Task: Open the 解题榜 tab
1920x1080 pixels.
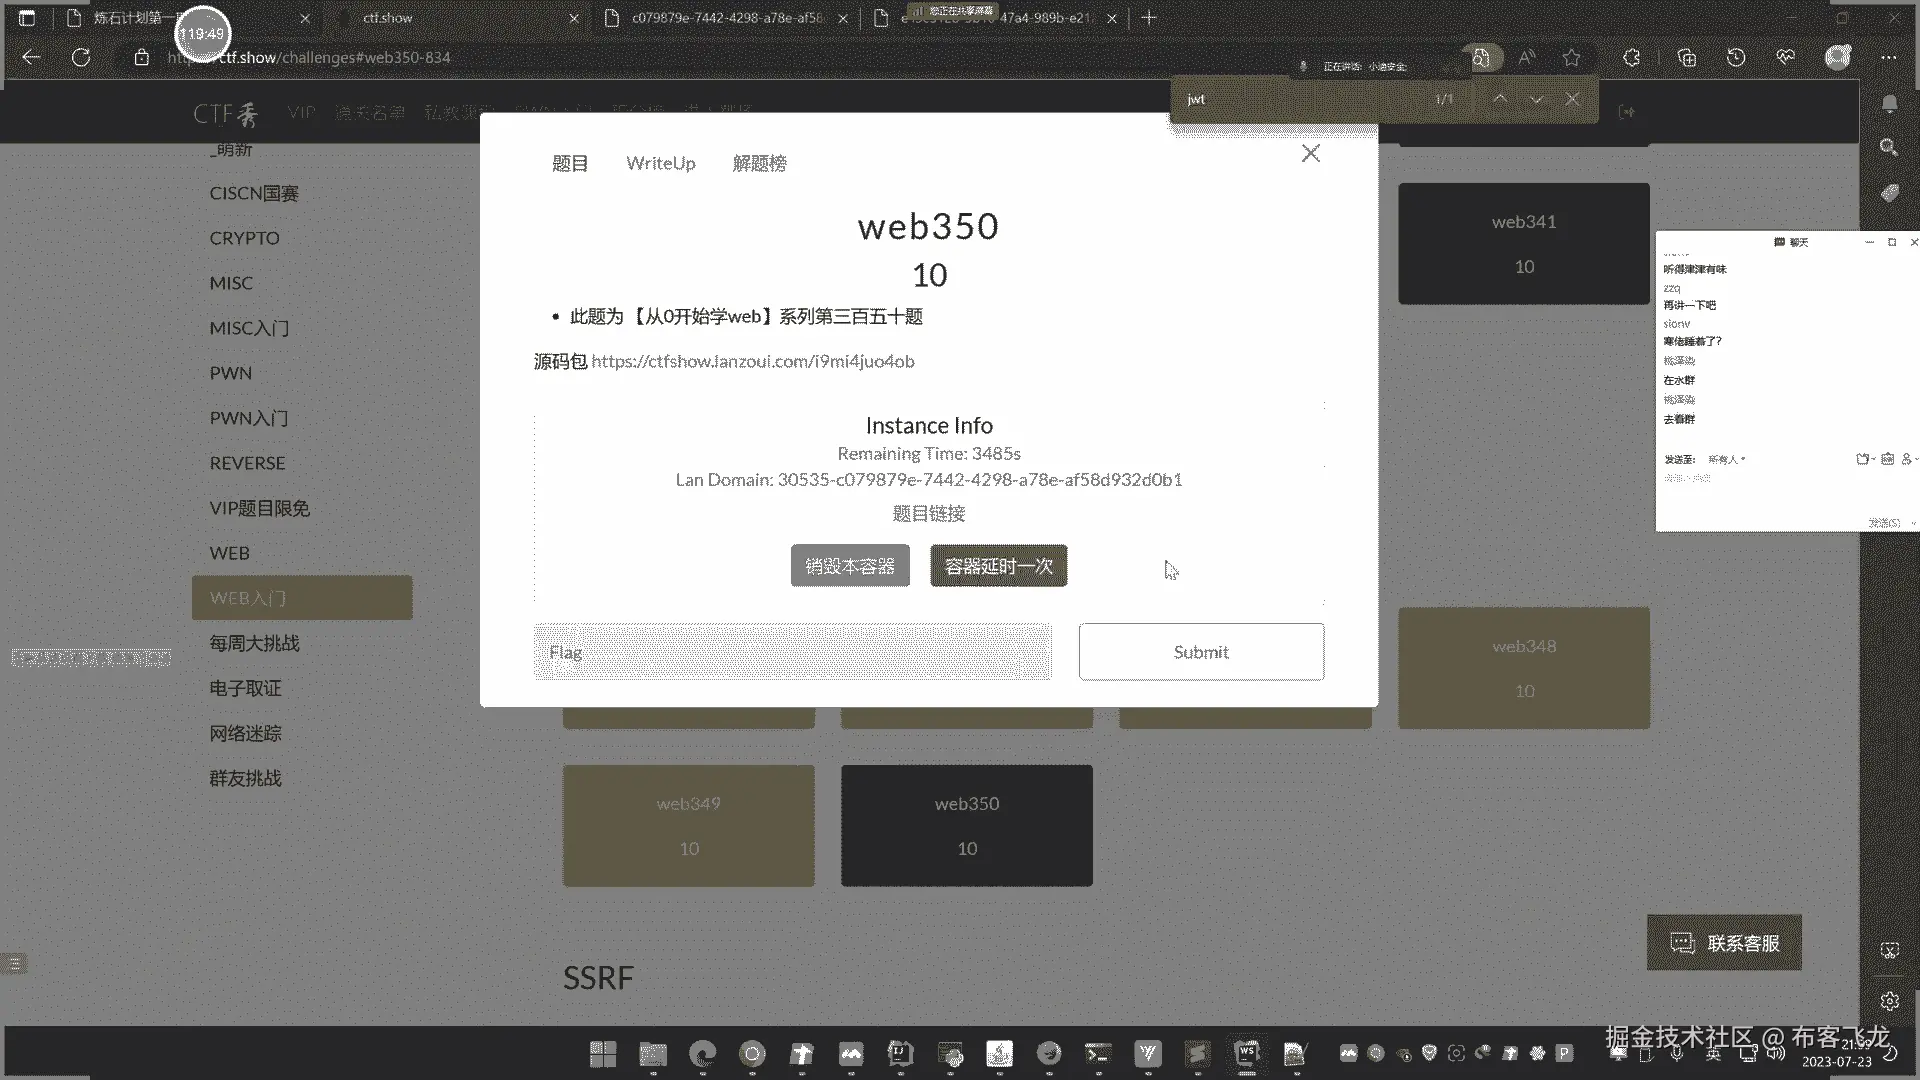Action: [x=759, y=163]
